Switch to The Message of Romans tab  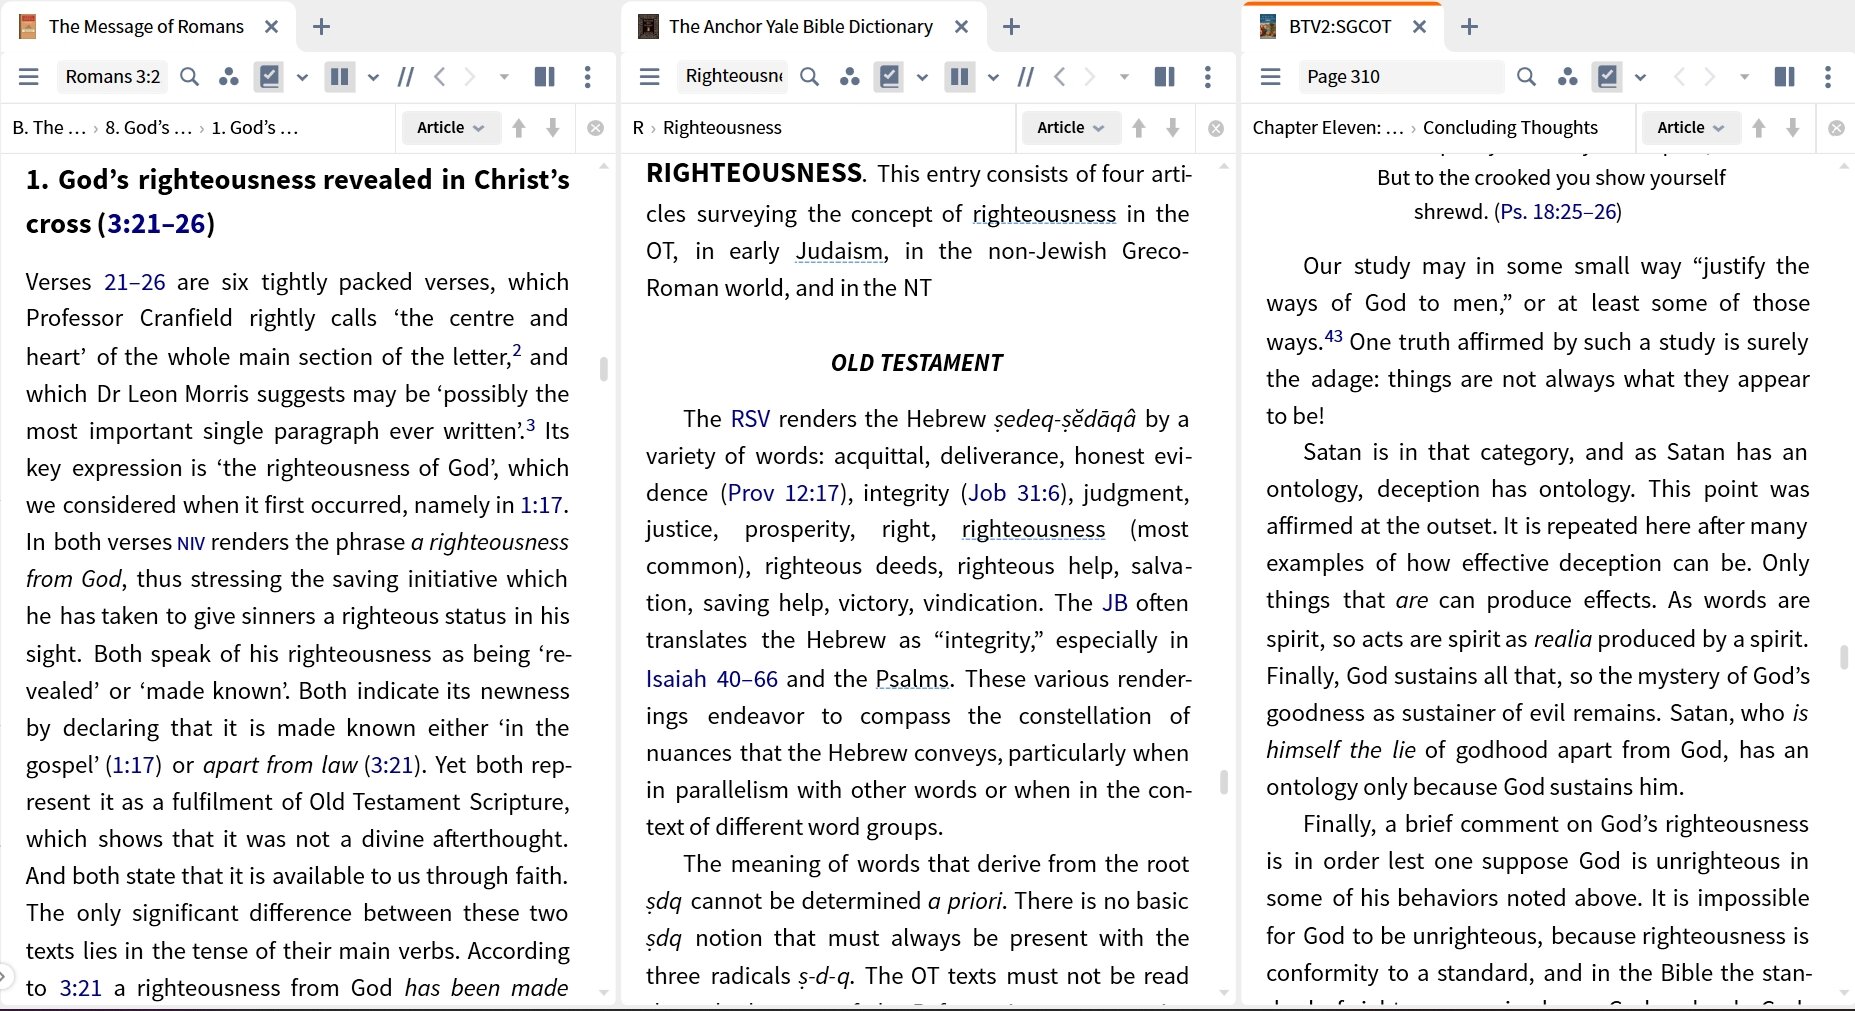click(x=146, y=27)
